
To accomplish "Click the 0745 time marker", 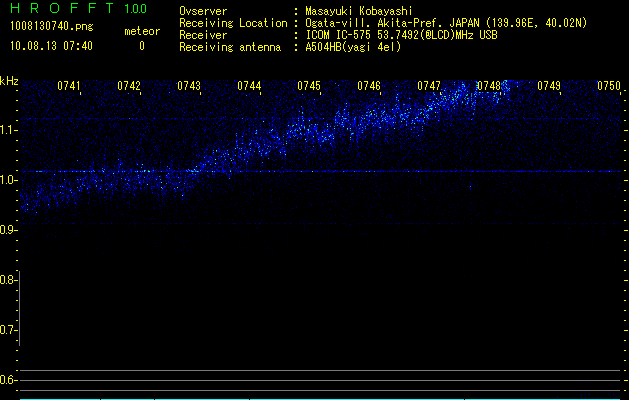I will [x=309, y=85].
